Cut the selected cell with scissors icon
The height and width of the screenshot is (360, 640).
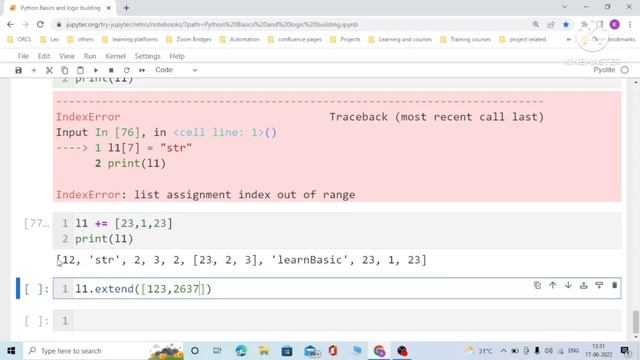49,70
